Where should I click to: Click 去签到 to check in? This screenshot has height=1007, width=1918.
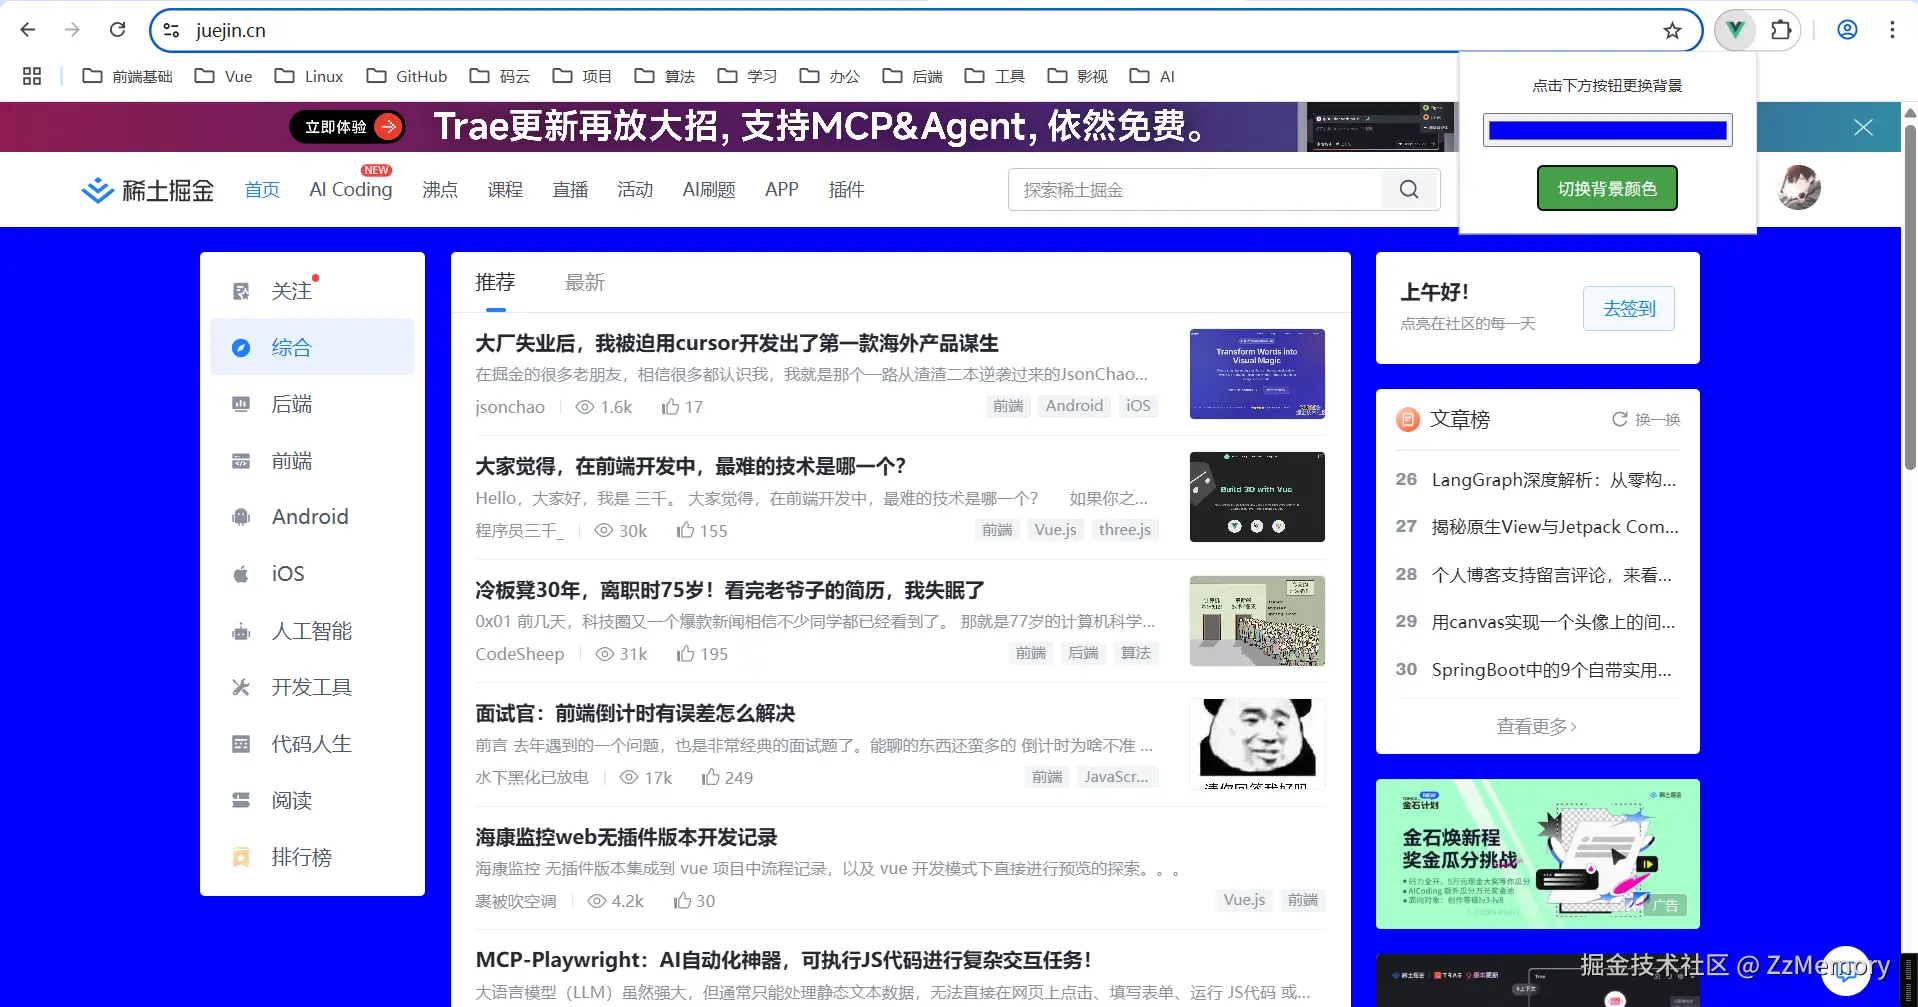coord(1627,308)
